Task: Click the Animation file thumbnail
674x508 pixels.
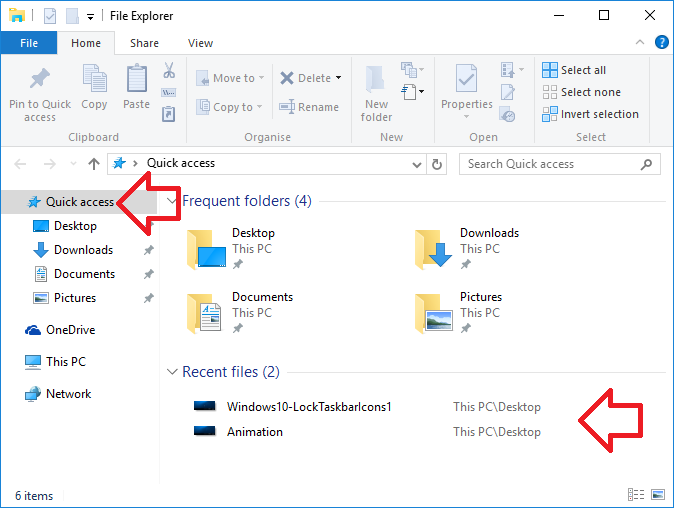Action: click(x=205, y=431)
